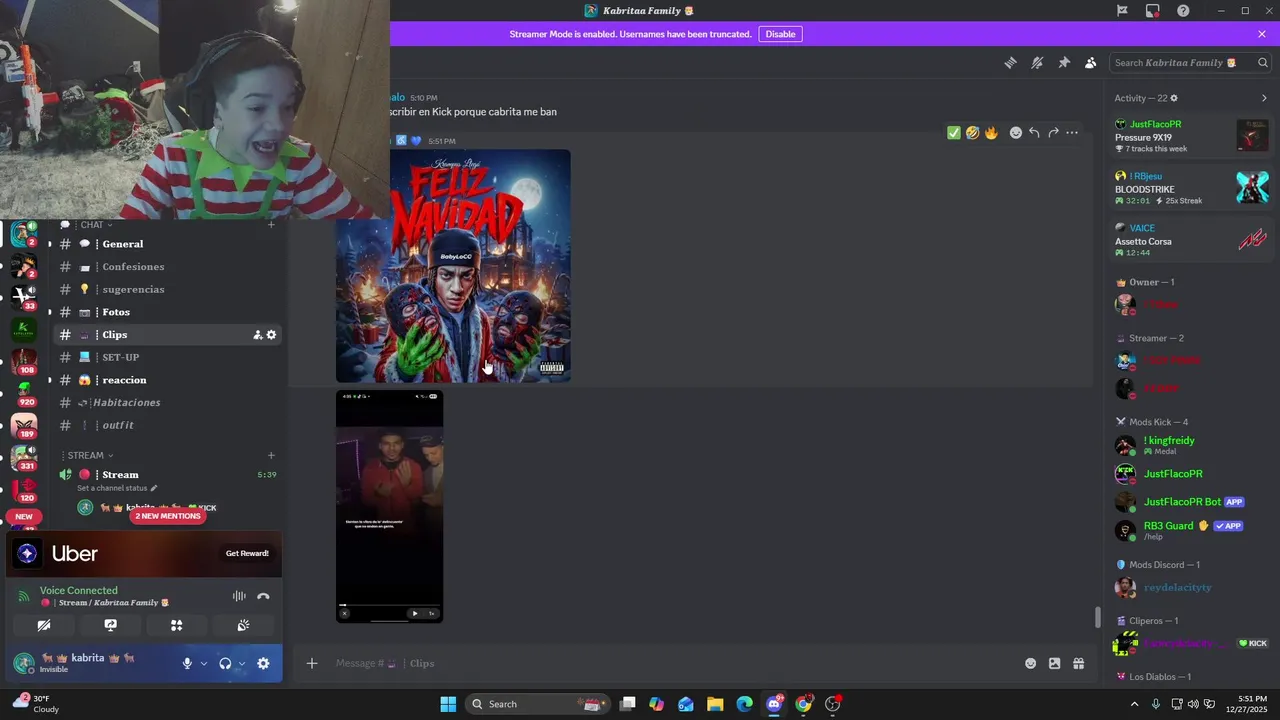Screen dimensions: 1280x720
Task: Open the Help question mark icon
Action: pyautogui.click(x=1183, y=11)
